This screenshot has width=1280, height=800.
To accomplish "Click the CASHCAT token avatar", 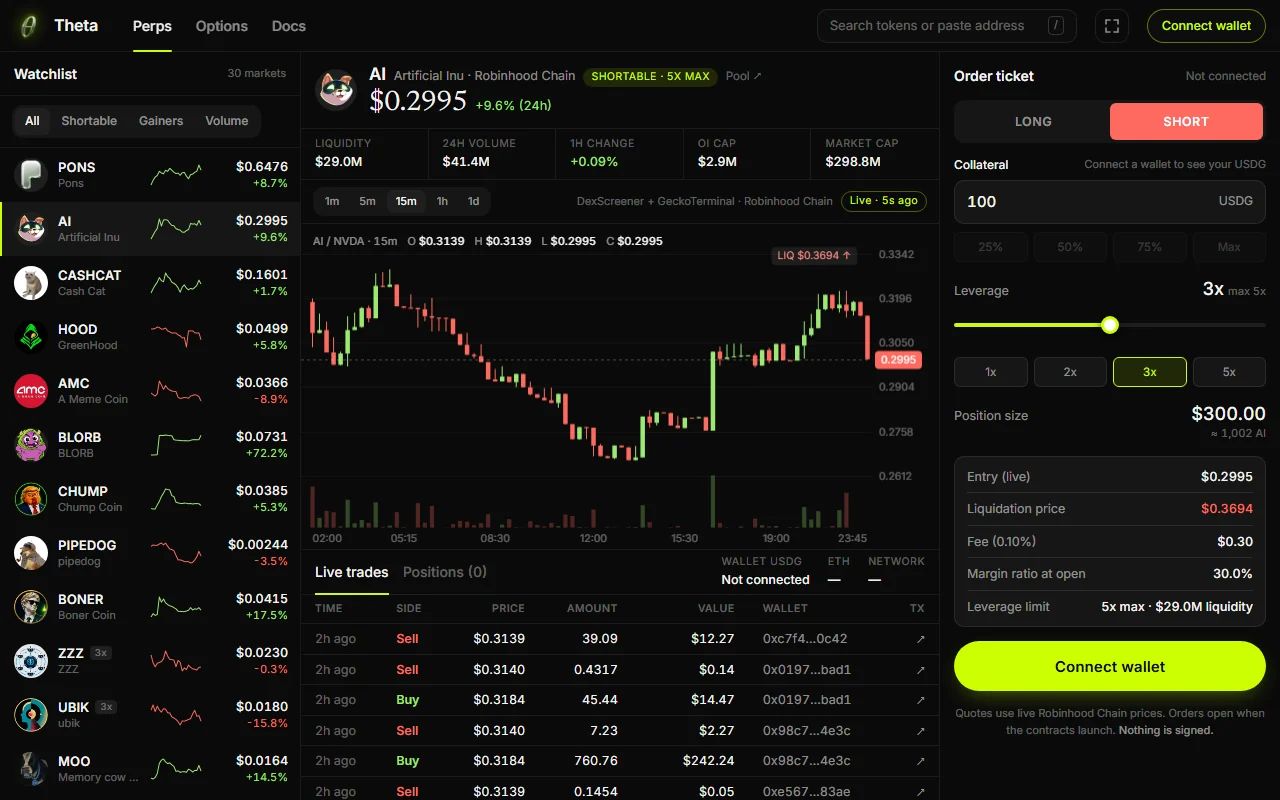I will click(31, 283).
